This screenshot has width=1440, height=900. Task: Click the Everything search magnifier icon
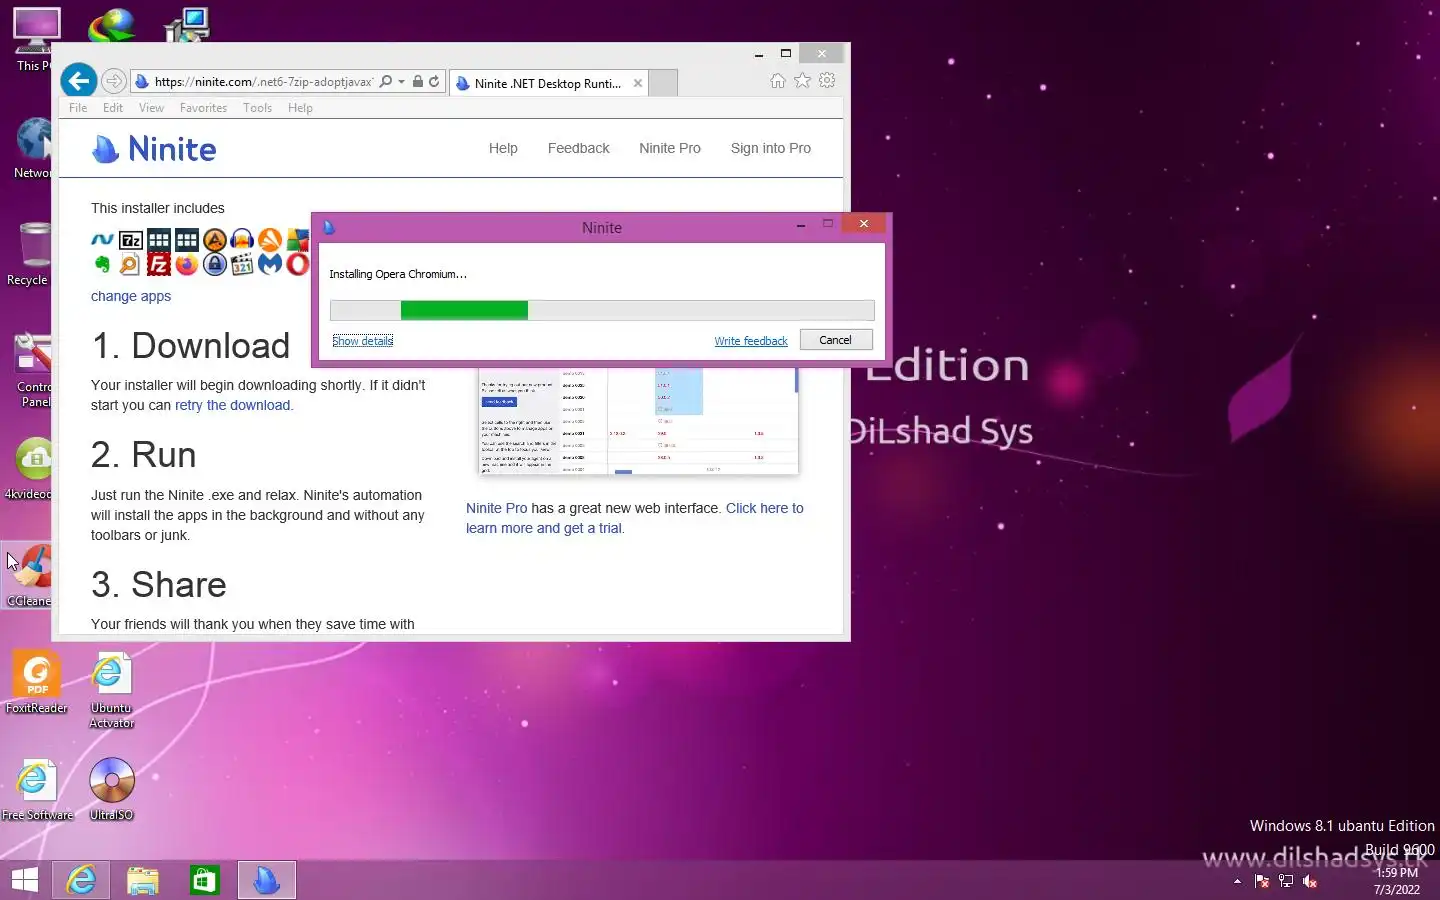coord(130,265)
